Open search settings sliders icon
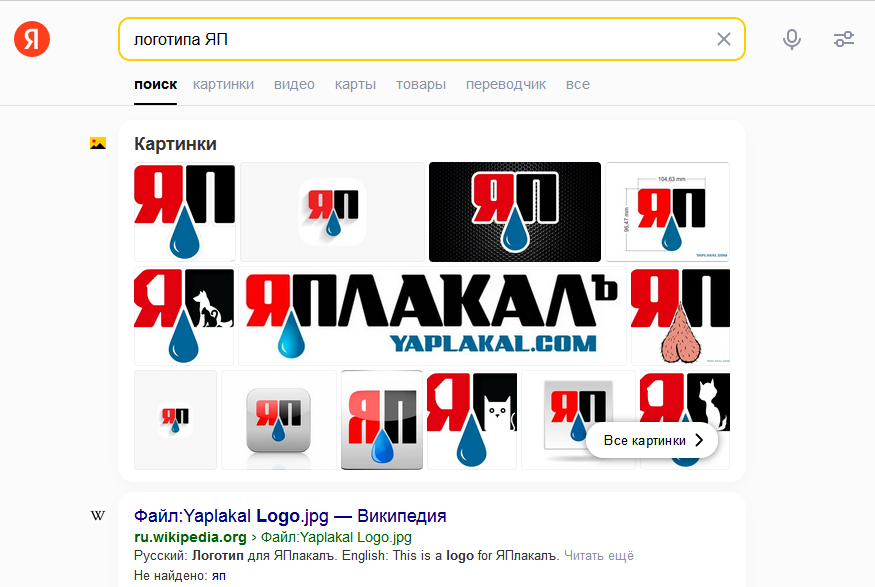875x587 pixels. (844, 39)
